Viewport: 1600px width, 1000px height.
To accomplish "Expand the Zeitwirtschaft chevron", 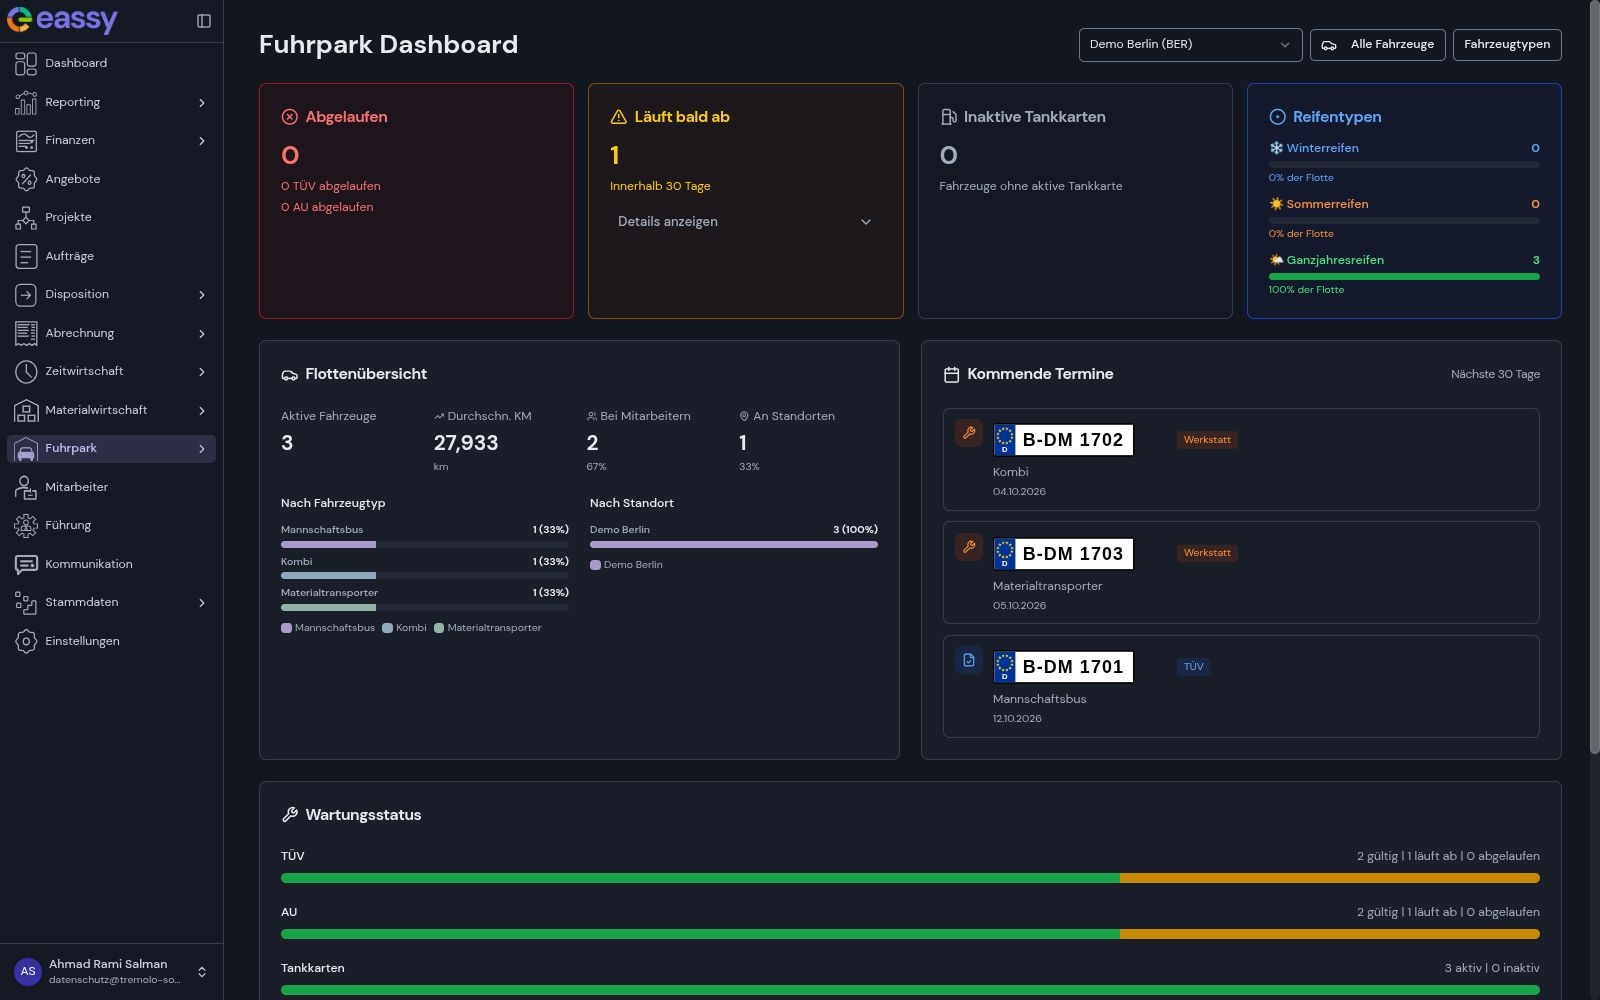I will (x=202, y=372).
